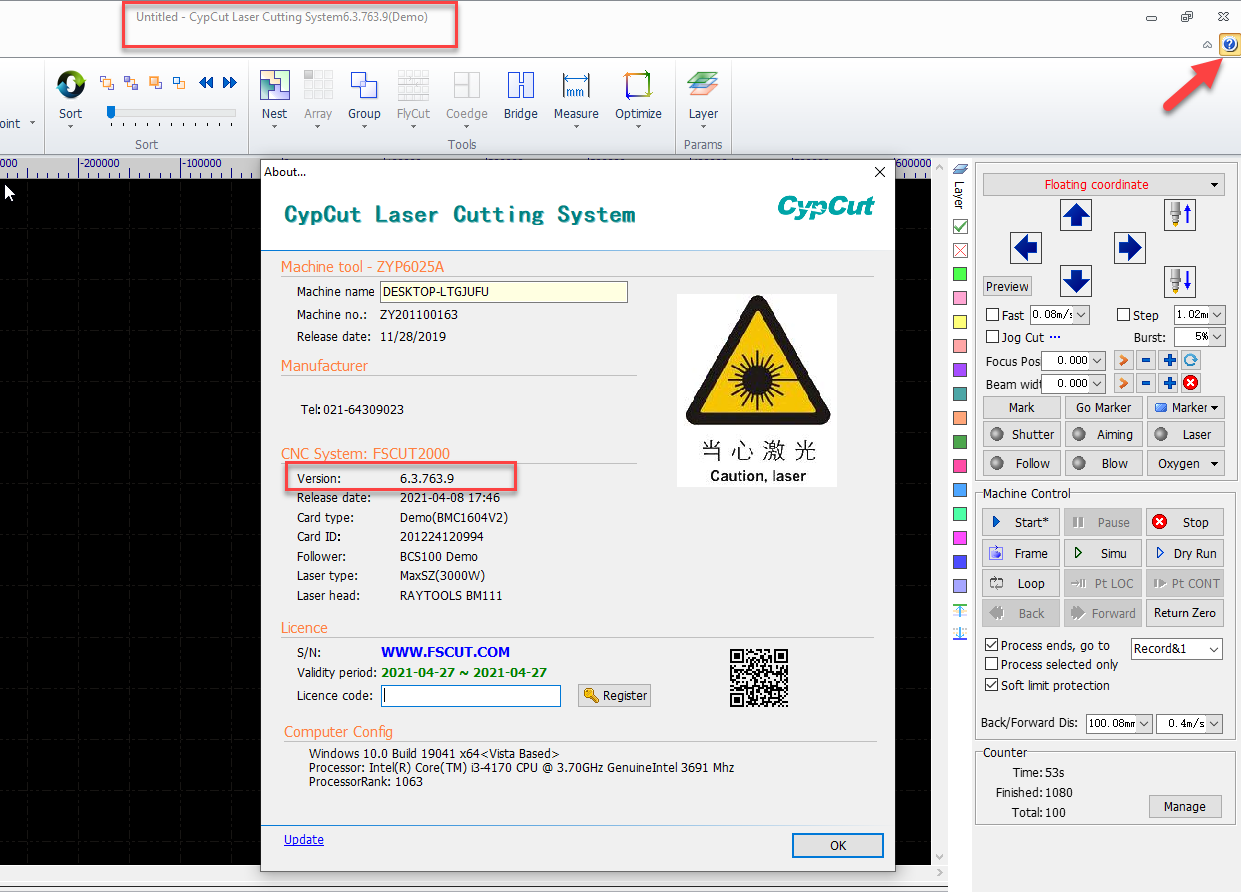Click the layer stack icon above Layer label
The image size is (1241, 892).
click(x=960, y=169)
